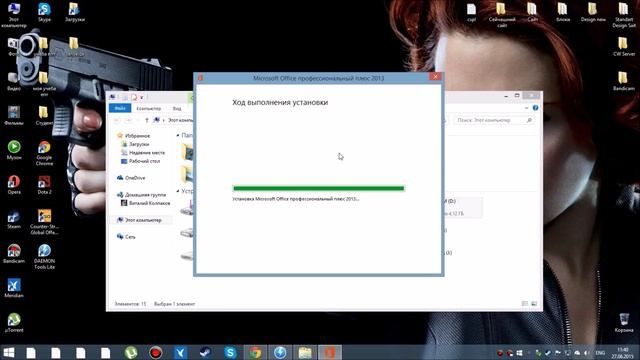Open the Студент folder on desktop
Screen dimensions: 640x360
(x=43, y=116)
